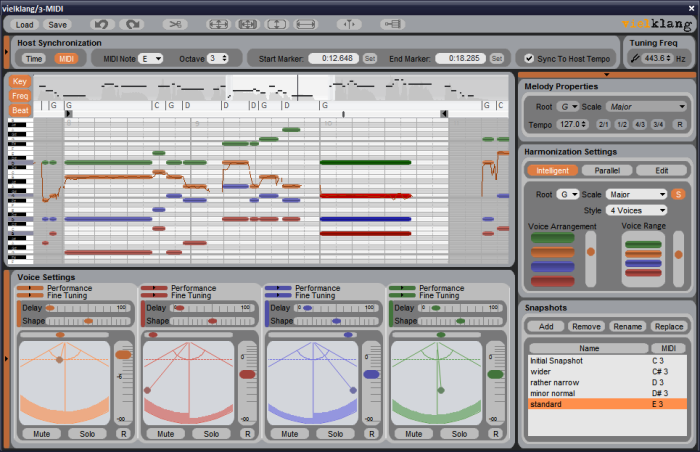Collapse Host Synchronization panel arrow
Image resolution: width=700 pixels, height=452 pixels.
pyautogui.click(x=6, y=52)
